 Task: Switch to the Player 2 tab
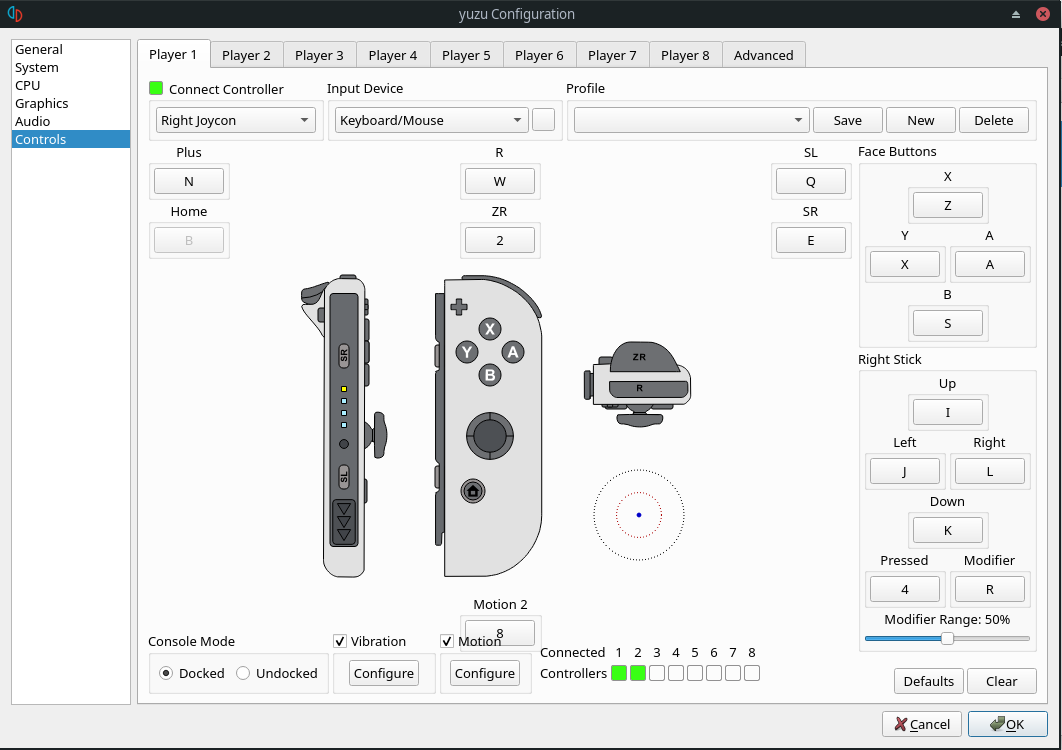click(x=247, y=56)
